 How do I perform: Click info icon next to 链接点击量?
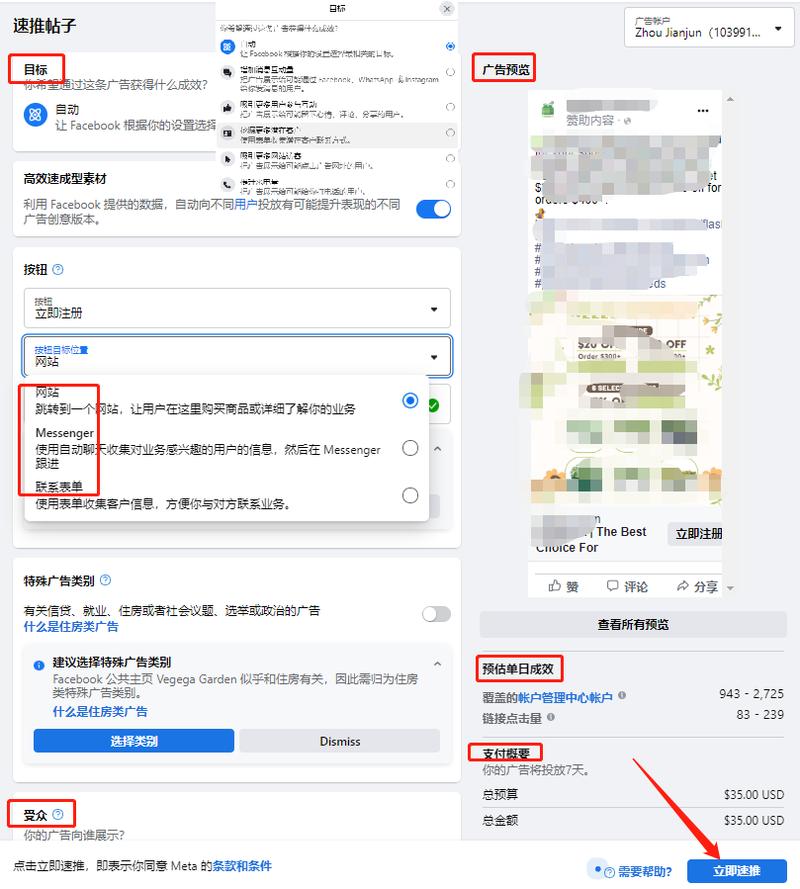coord(551,717)
